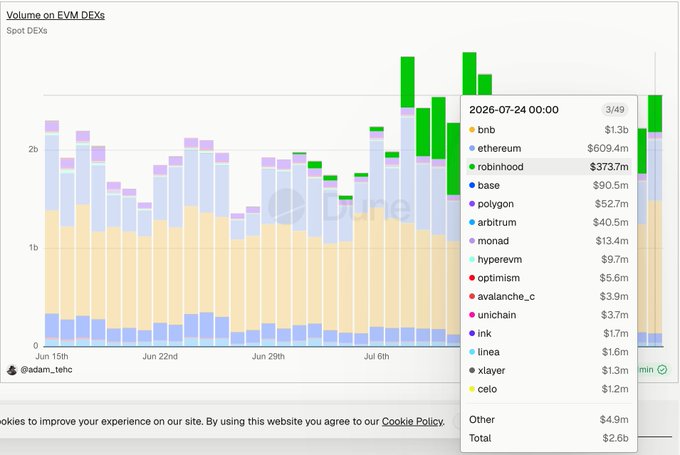Select the bnb row in the tooltip

[549, 130]
